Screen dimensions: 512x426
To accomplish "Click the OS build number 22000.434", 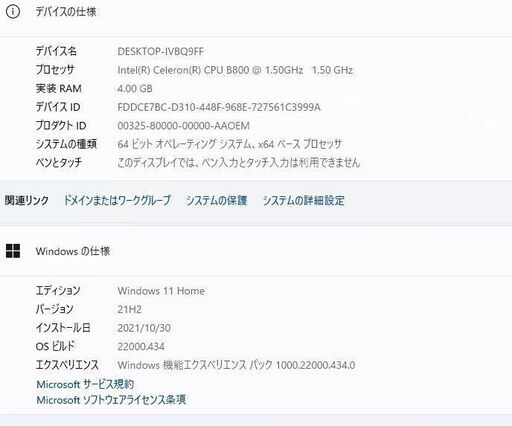I will click(141, 347).
